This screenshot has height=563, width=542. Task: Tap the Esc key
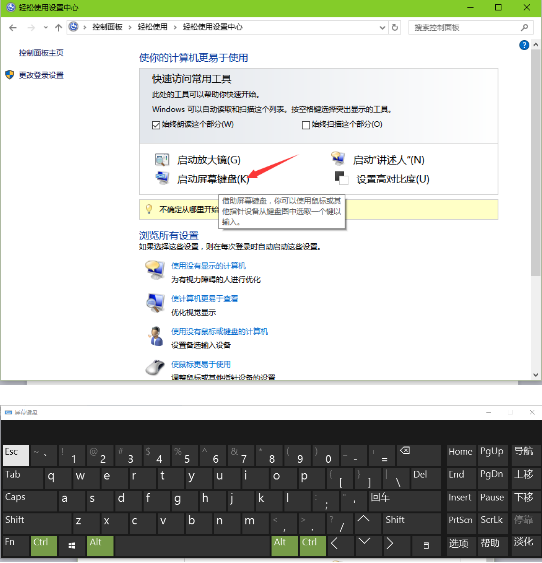click(x=16, y=455)
